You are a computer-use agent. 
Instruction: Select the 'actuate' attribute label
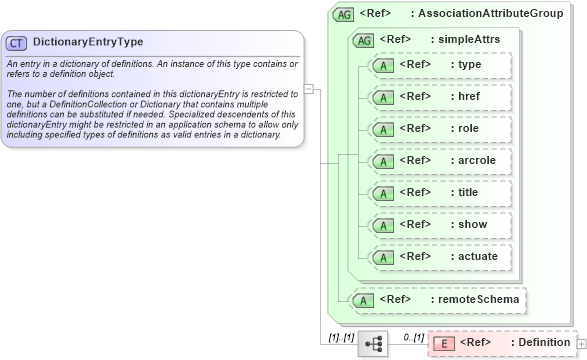pyautogui.click(x=478, y=256)
